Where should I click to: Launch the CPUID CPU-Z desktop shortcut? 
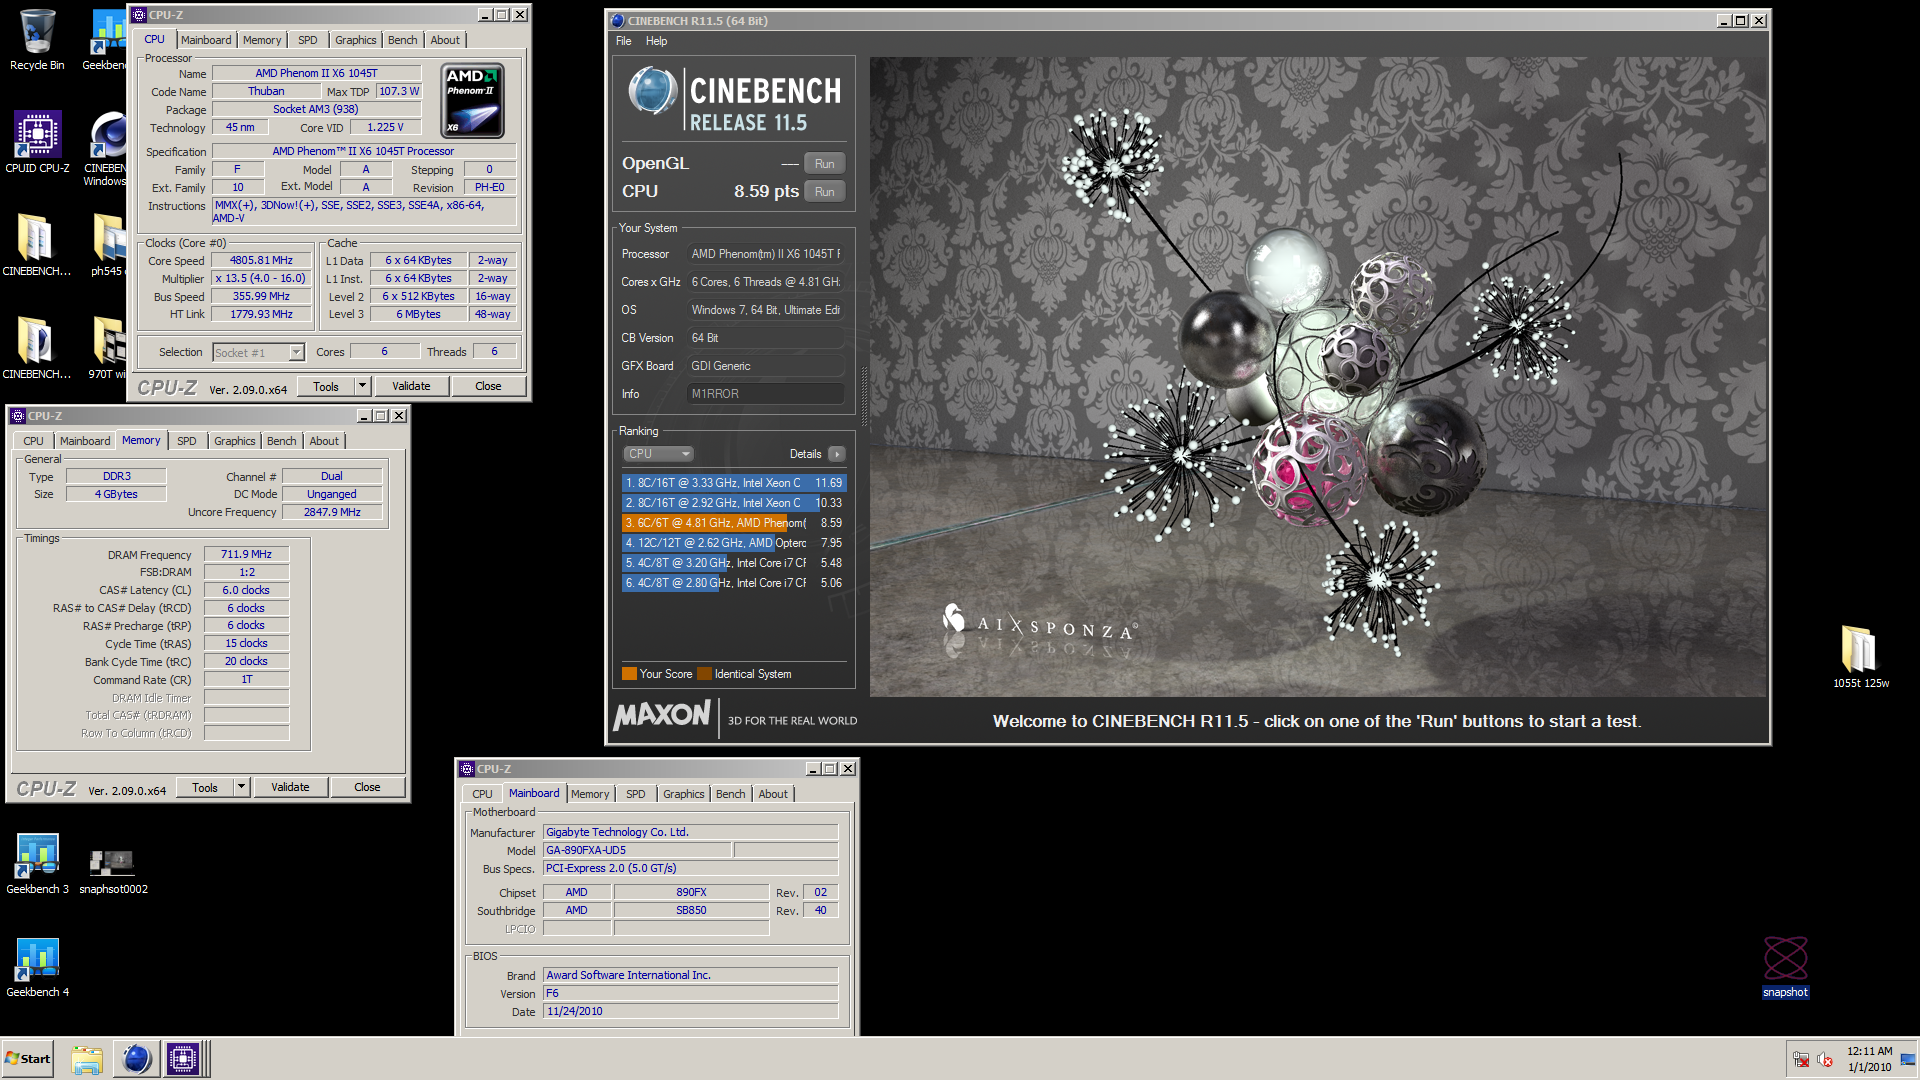[x=37, y=143]
